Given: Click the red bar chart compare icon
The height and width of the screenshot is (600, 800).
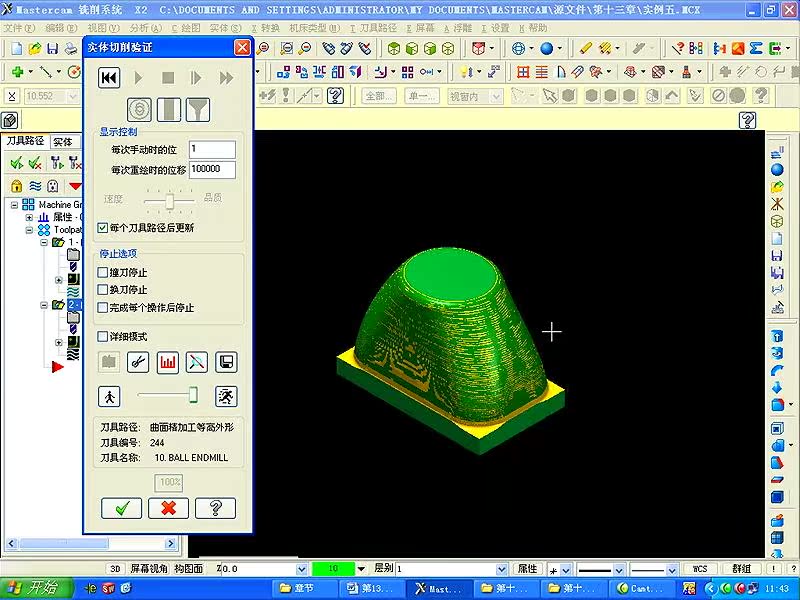Looking at the screenshot, I should tap(167, 362).
